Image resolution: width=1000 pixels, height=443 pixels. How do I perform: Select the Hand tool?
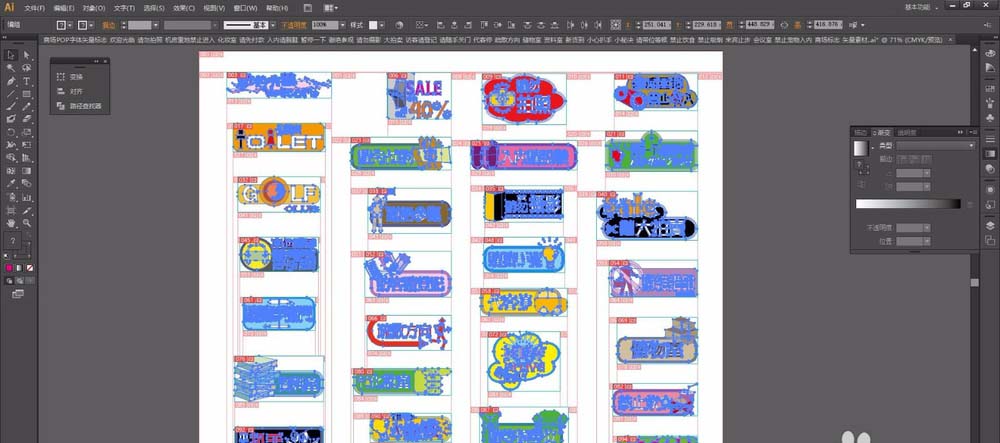[11, 222]
